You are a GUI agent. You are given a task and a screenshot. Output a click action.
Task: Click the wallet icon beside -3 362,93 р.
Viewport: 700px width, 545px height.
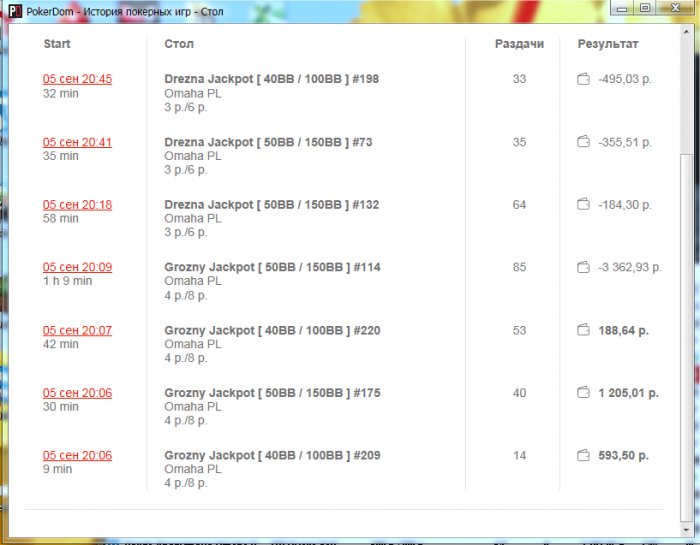[x=583, y=267]
